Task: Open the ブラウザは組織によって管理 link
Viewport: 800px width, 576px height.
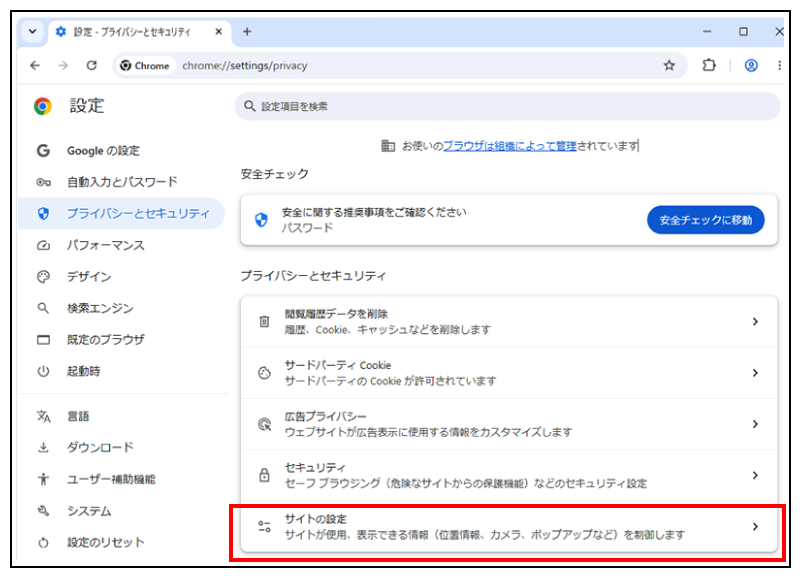Action: pos(509,146)
